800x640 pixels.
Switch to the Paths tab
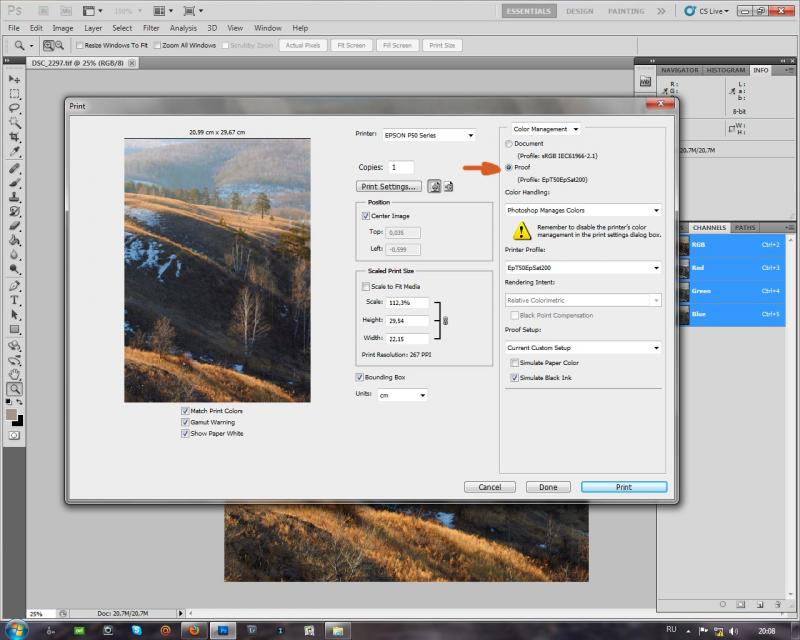[x=745, y=228]
